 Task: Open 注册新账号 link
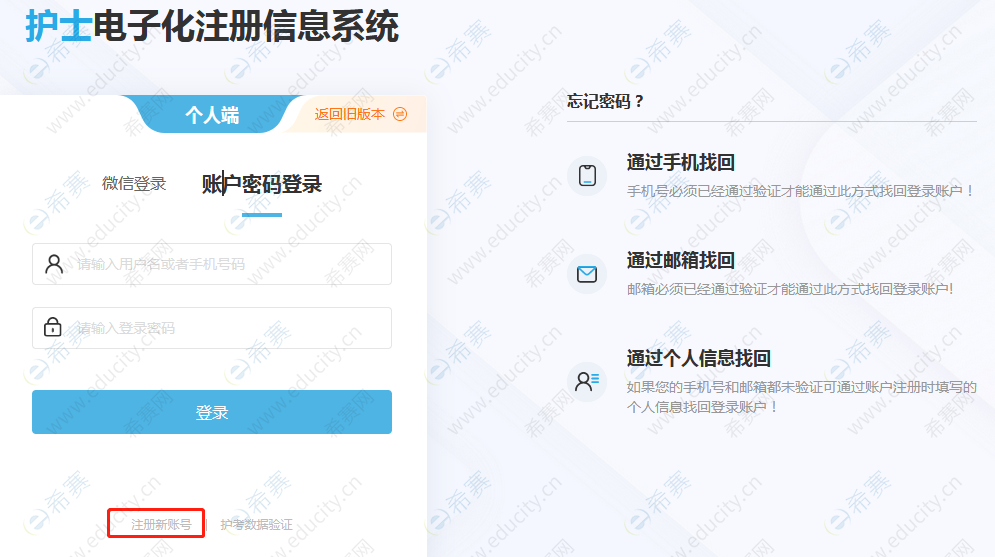pyautogui.click(x=161, y=525)
